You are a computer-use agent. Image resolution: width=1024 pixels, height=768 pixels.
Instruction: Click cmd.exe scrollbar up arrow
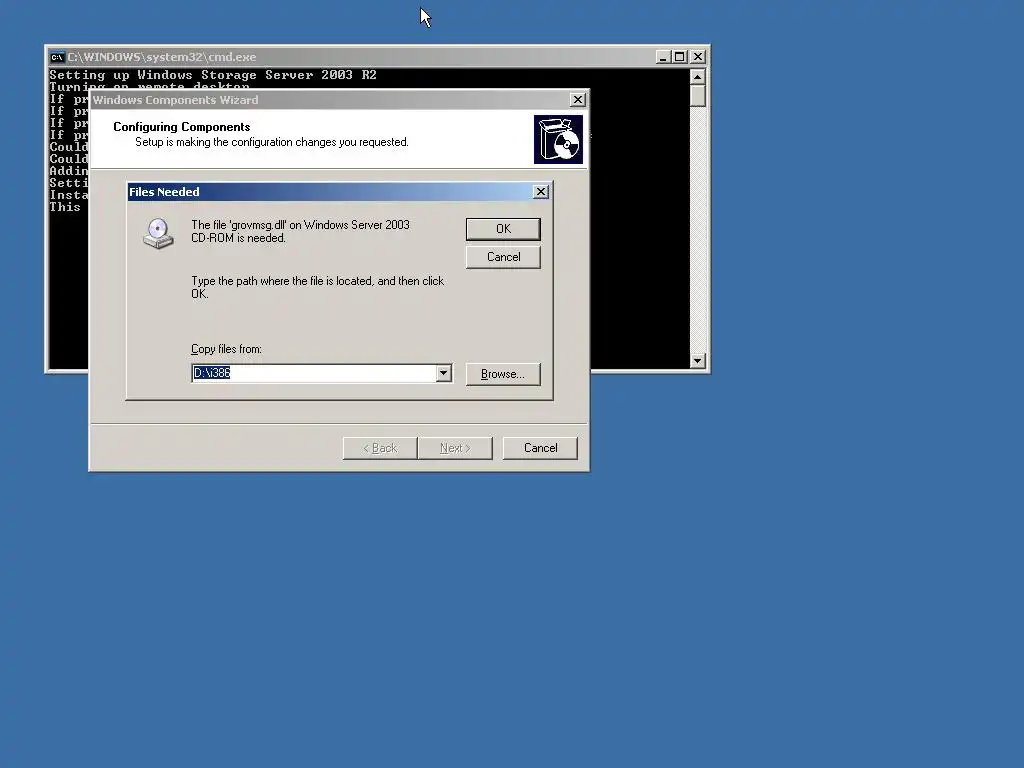click(x=697, y=77)
